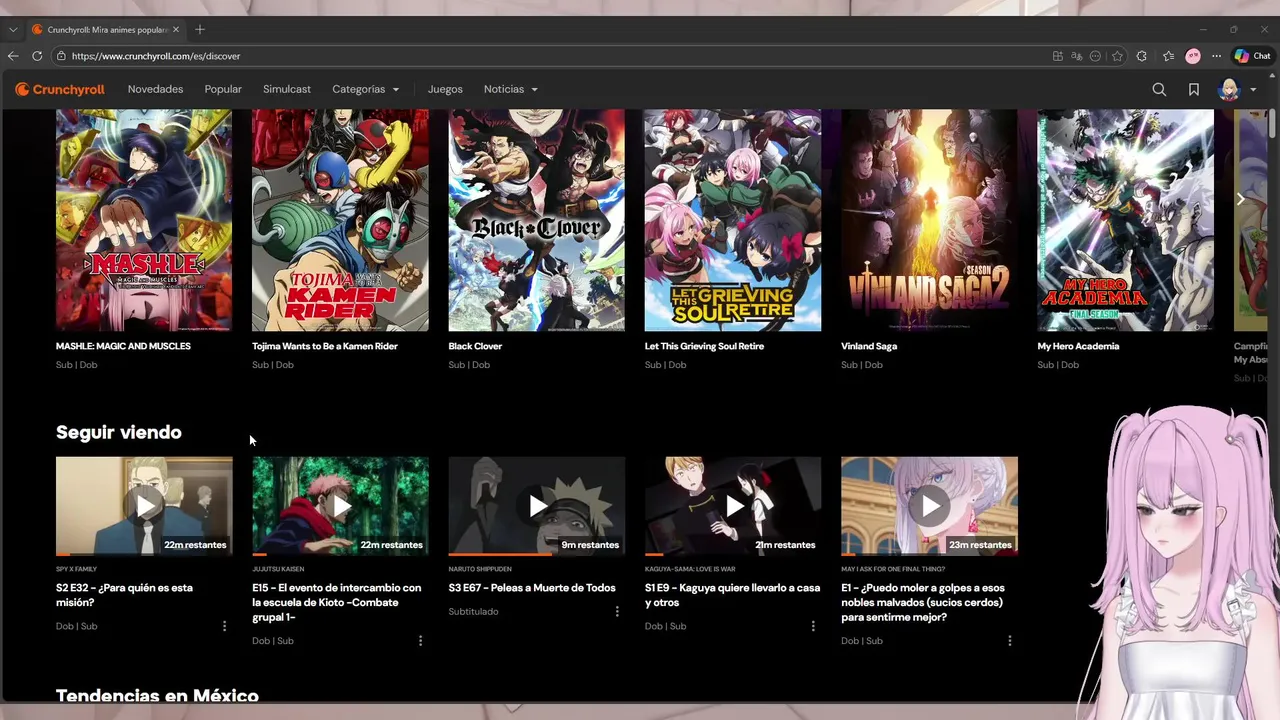Click the address bar URL field
The height and width of the screenshot is (720, 1280).
pyautogui.click(x=550, y=56)
